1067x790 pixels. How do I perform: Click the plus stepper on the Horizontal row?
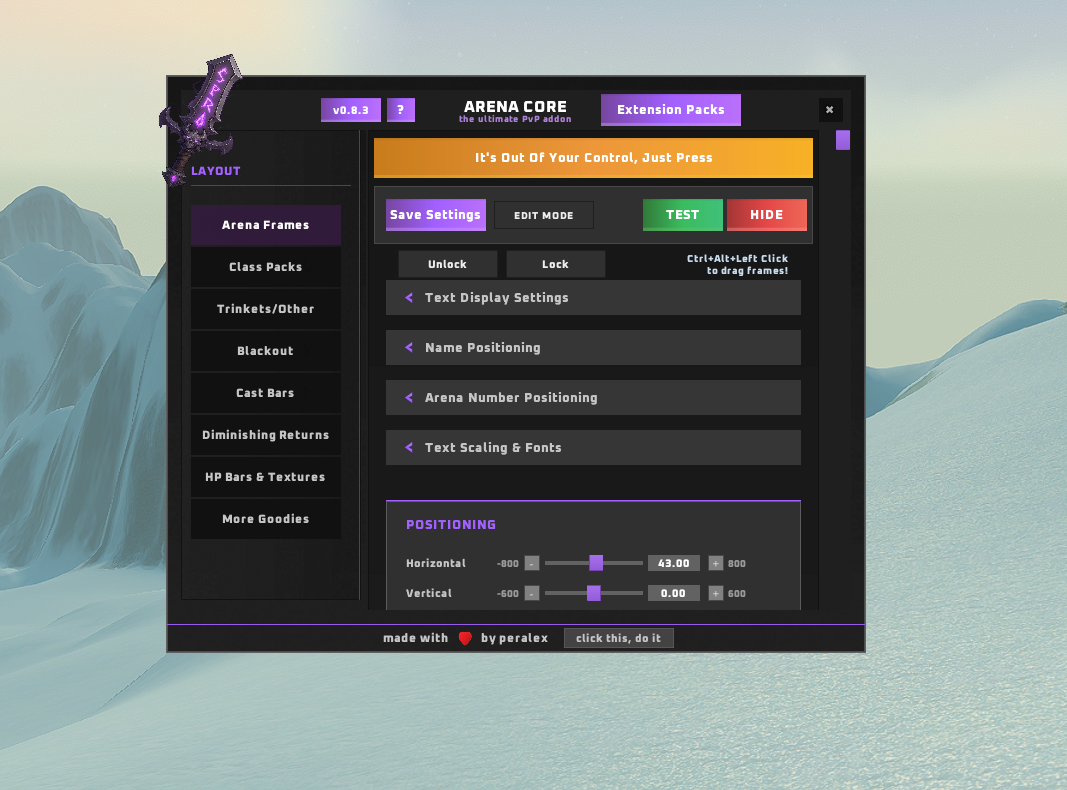[715, 563]
